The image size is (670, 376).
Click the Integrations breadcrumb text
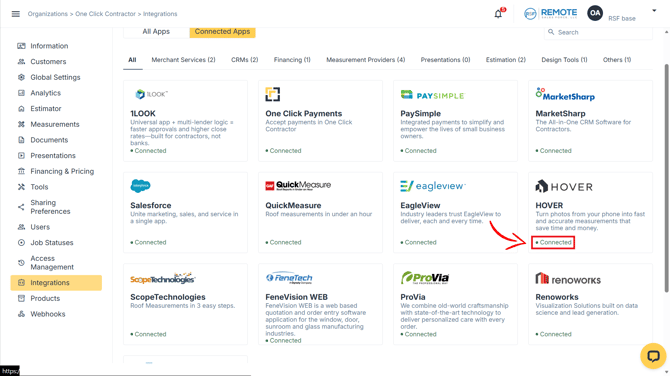(x=160, y=14)
